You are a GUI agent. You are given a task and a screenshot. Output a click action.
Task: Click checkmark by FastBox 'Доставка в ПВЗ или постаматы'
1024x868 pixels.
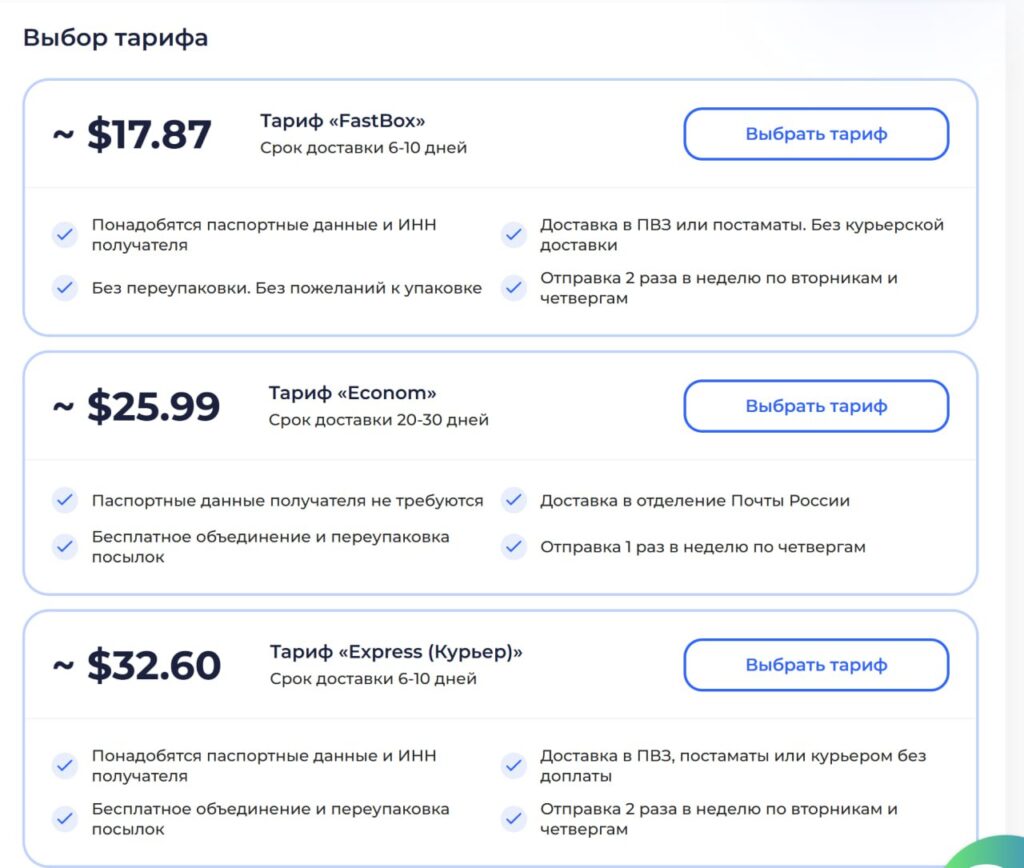click(514, 234)
